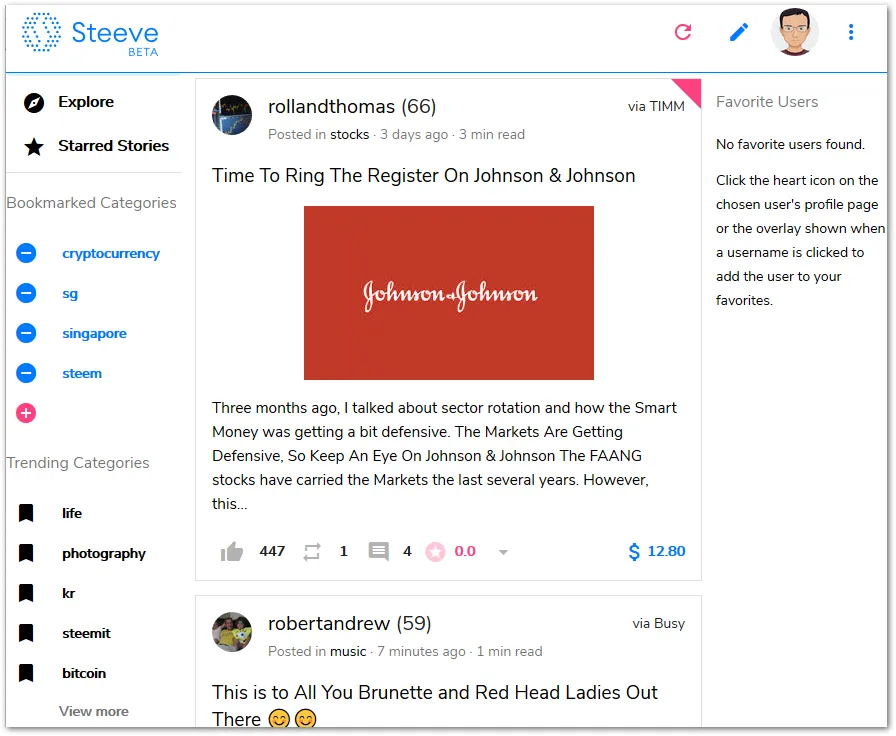Open the cryptocurrency category
This screenshot has width=896, height=736.
coord(111,254)
